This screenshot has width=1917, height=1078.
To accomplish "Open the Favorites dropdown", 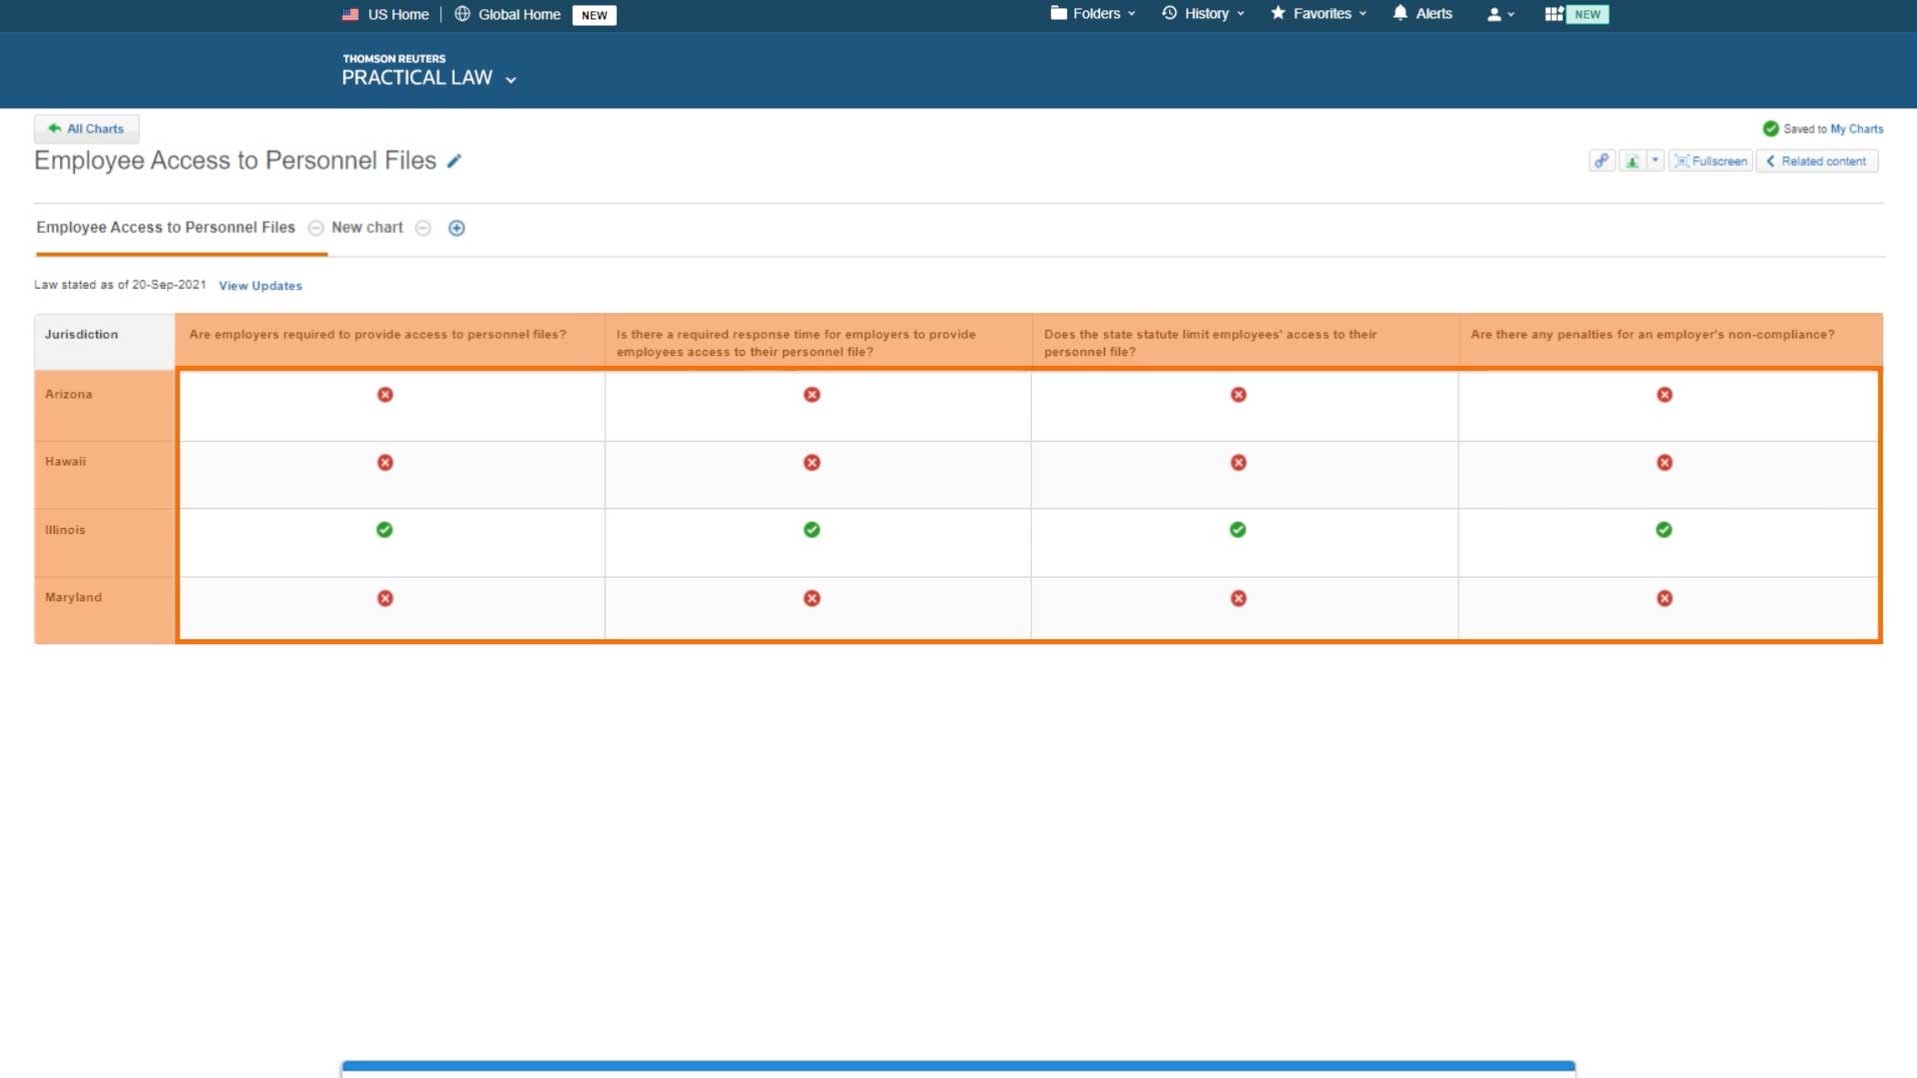I will pos(1318,14).
